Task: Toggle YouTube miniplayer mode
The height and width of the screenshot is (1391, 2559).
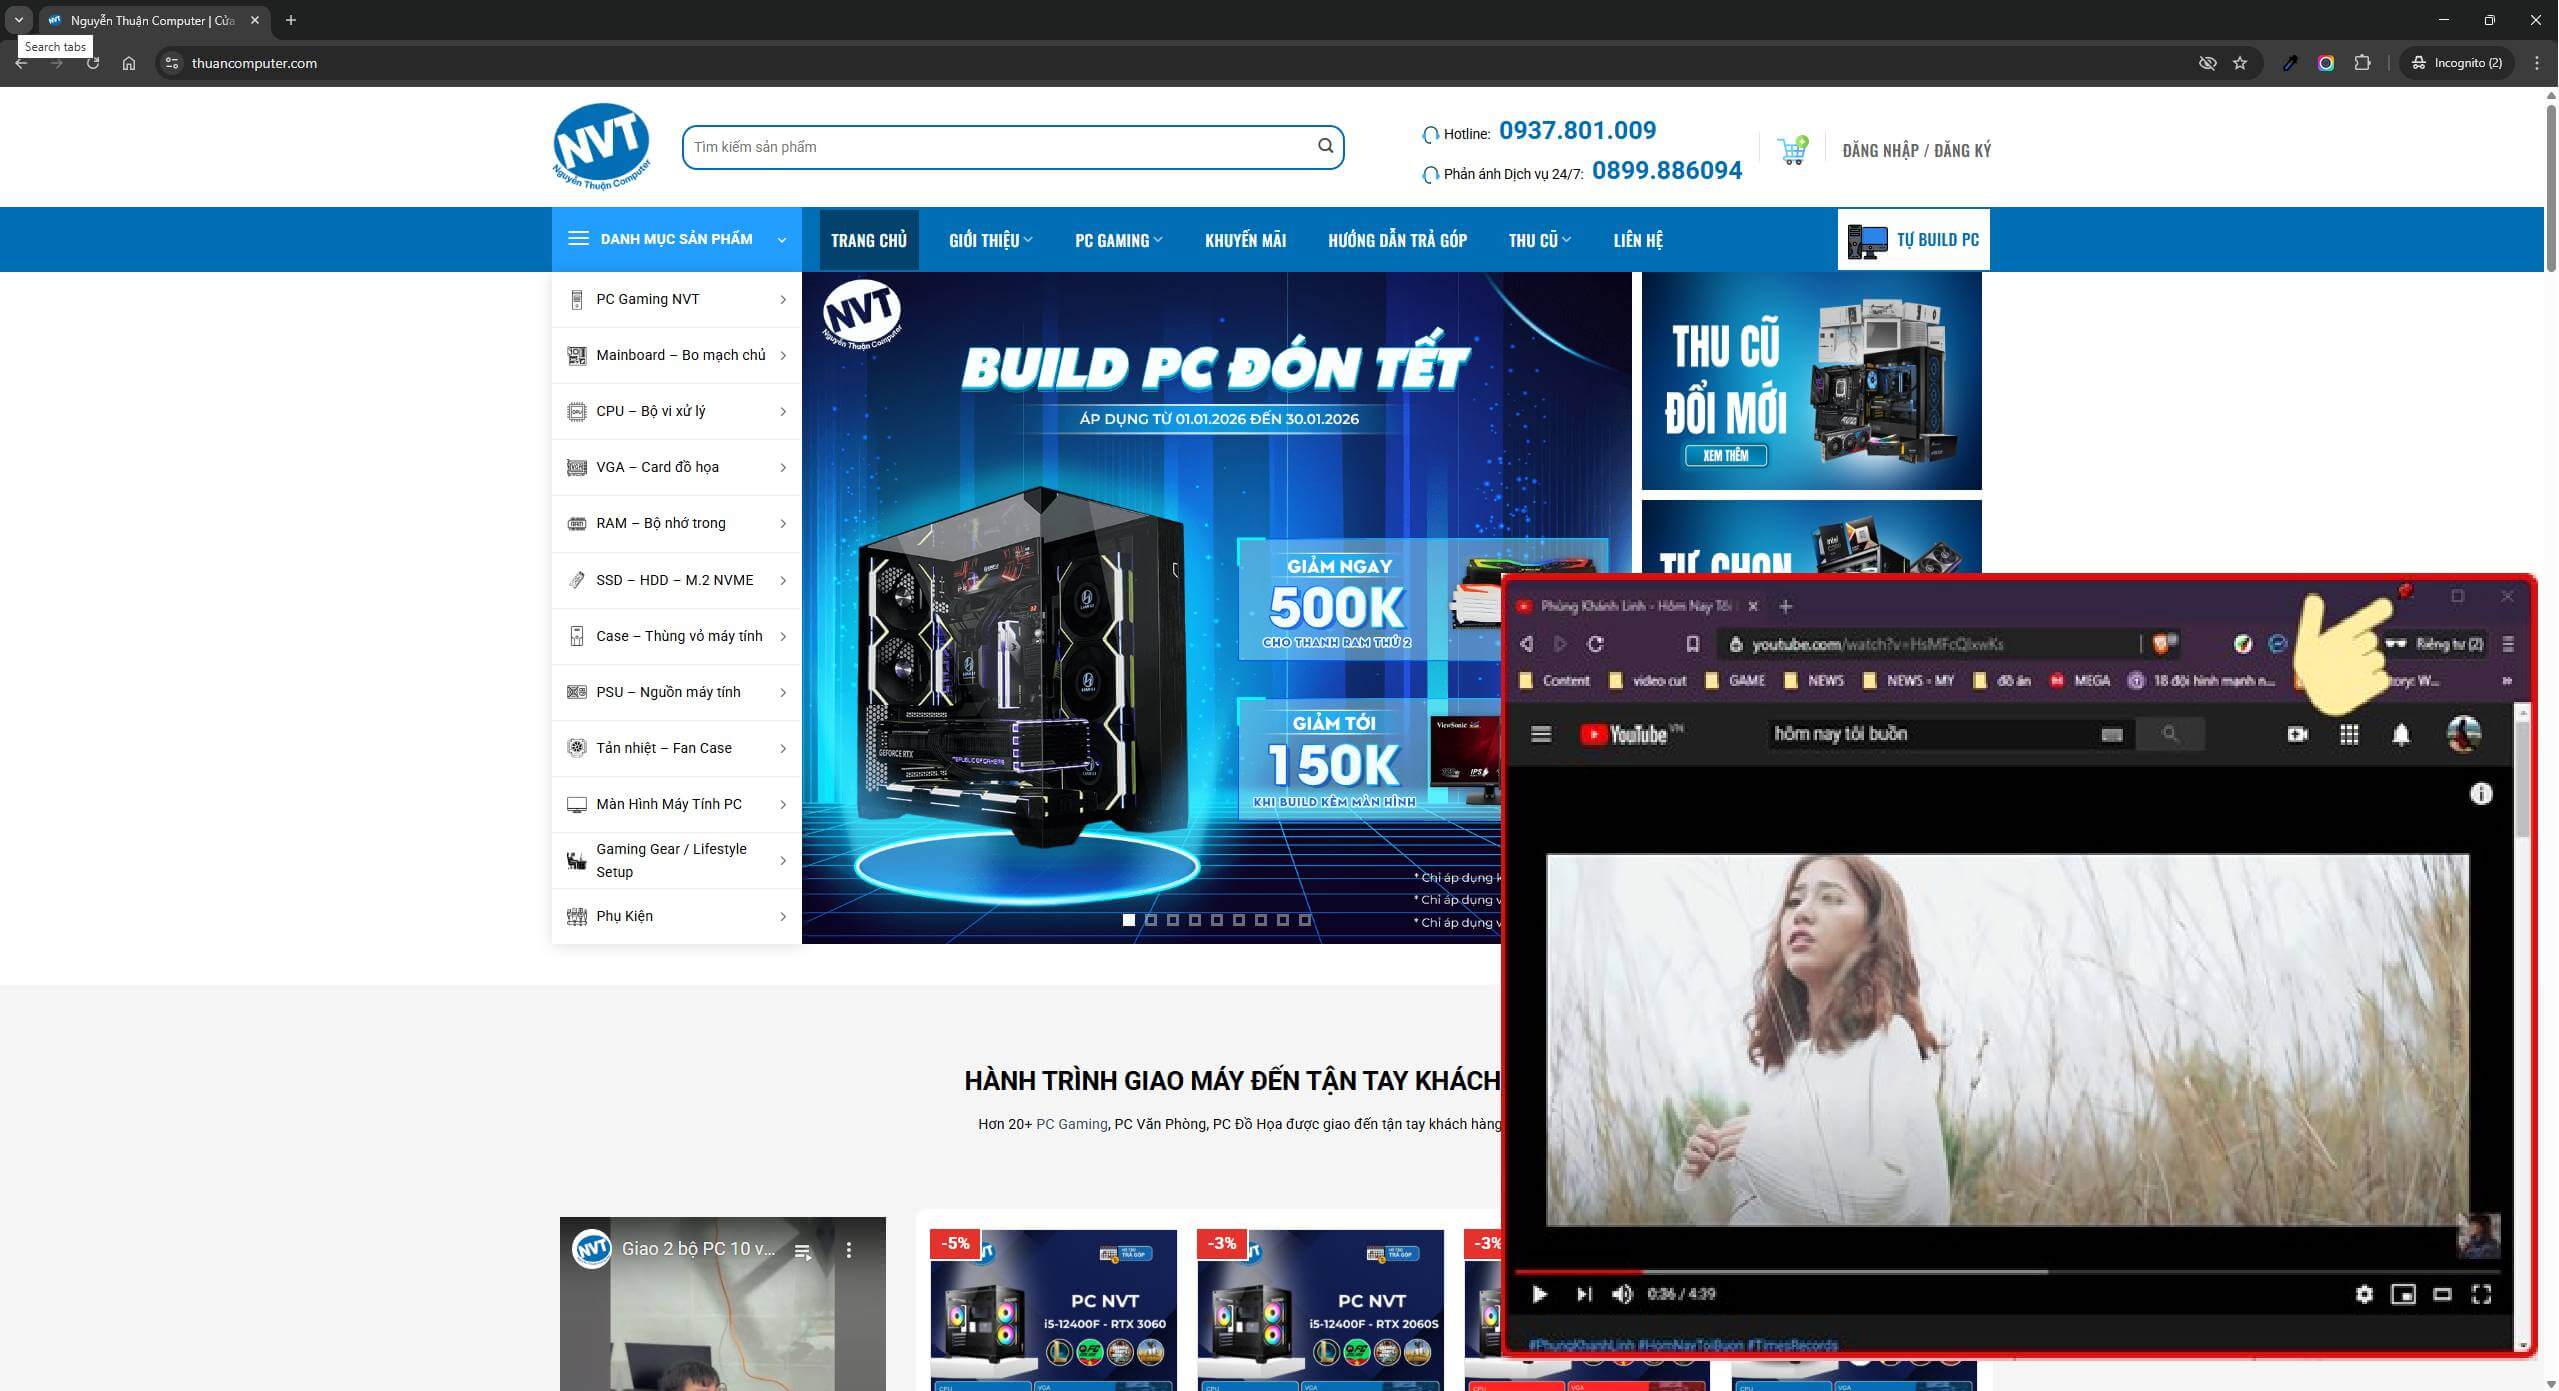Action: tap(2403, 1294)
